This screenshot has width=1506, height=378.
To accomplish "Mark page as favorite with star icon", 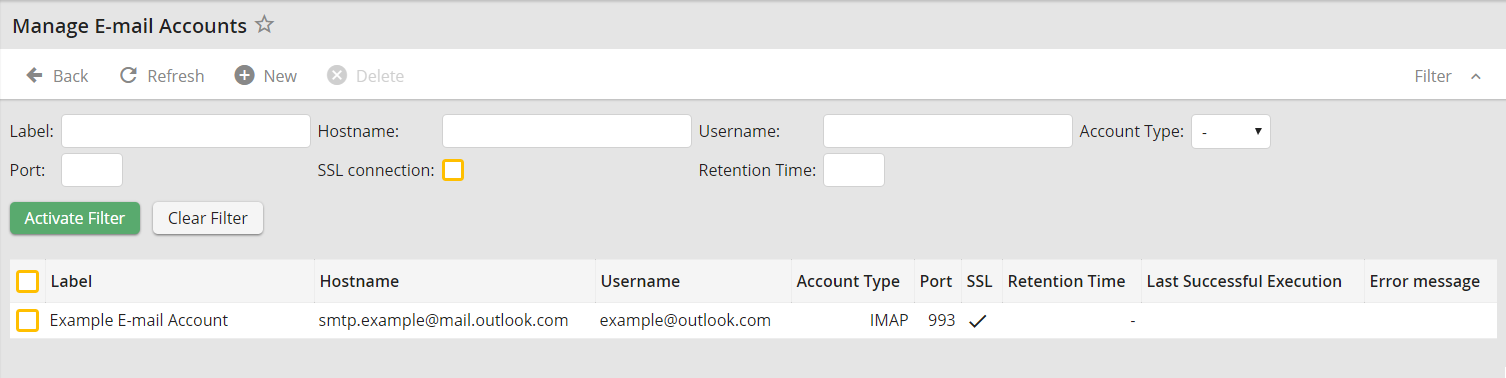I will click(264, 25).
